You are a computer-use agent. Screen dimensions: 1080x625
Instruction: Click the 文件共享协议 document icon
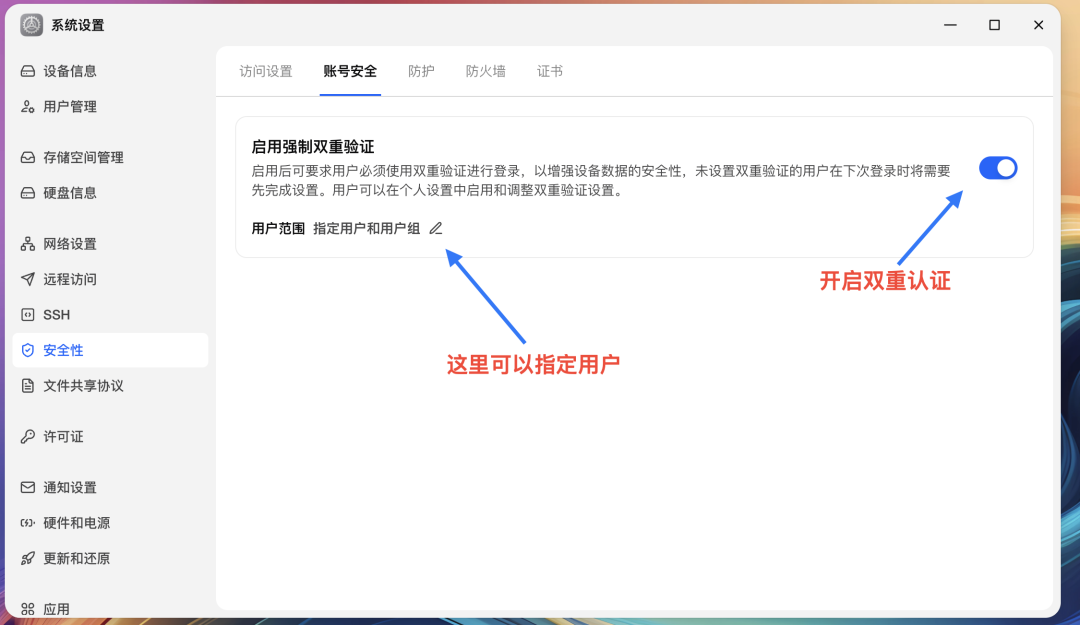pyautogui.click(x=28, y=386)
